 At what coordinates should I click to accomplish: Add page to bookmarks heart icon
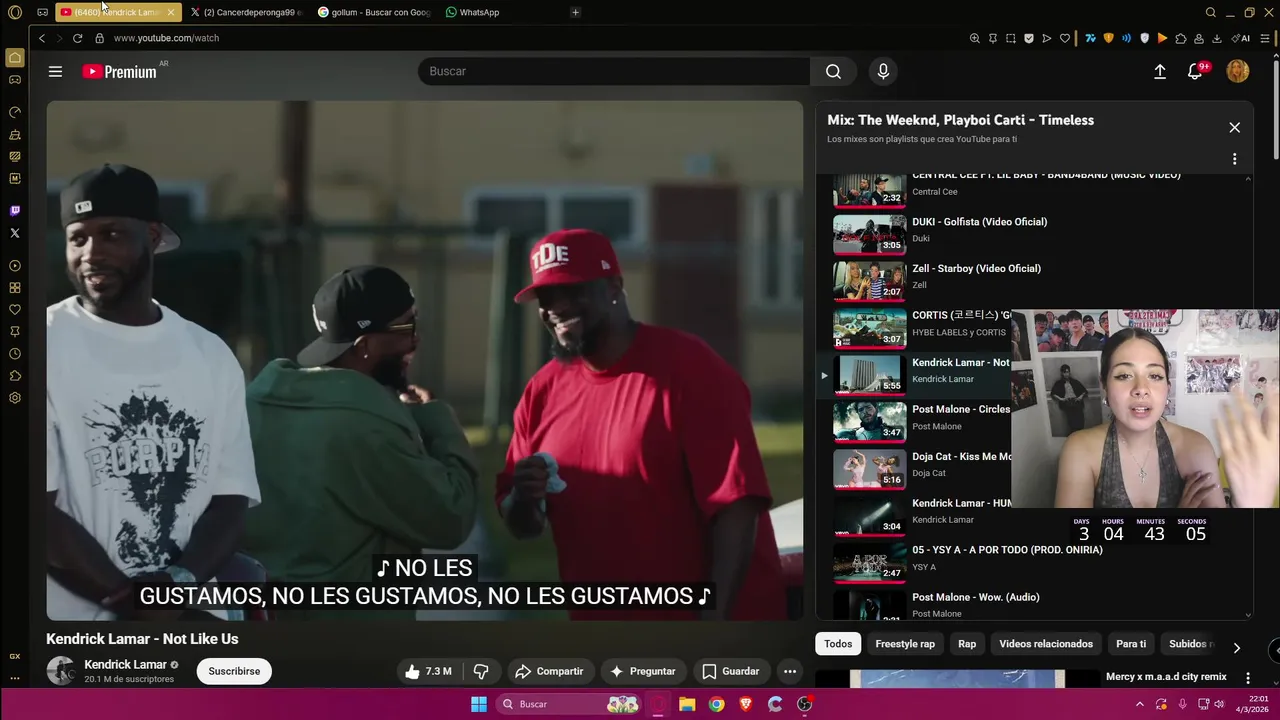(1065, 38)
